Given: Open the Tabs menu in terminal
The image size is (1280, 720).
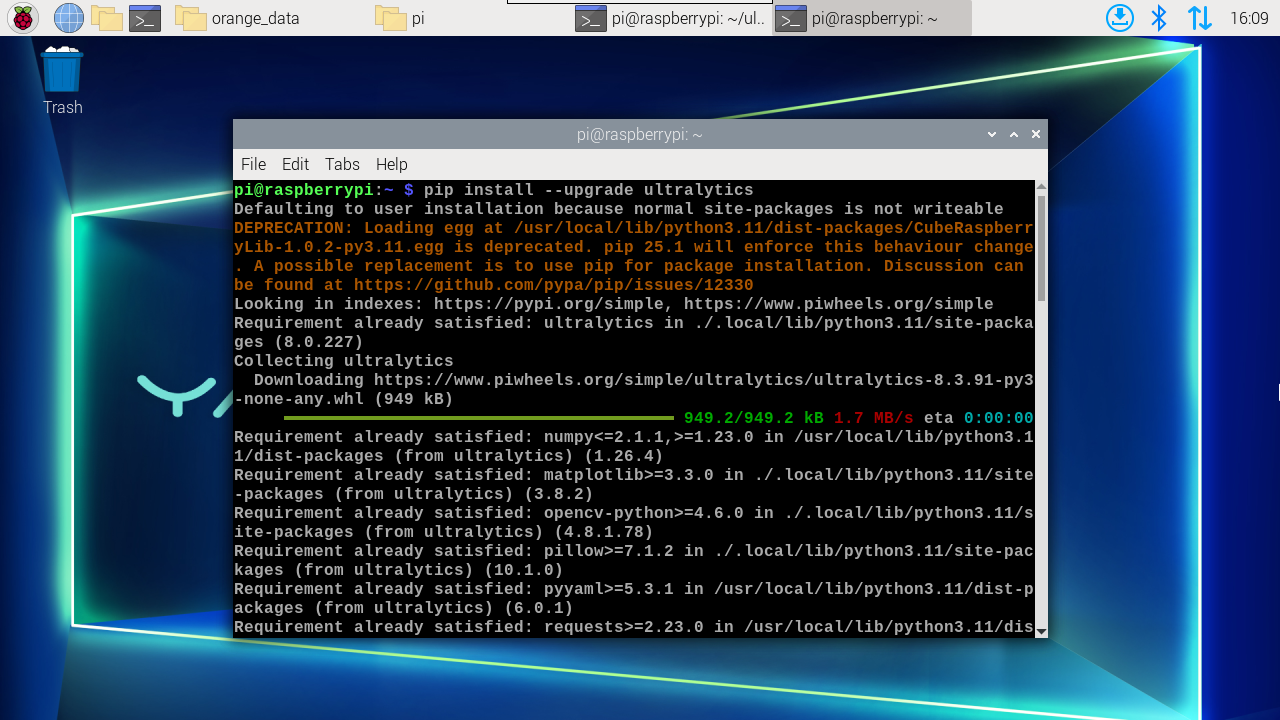Looking at the screenshot, I should (x=342, y=164).
